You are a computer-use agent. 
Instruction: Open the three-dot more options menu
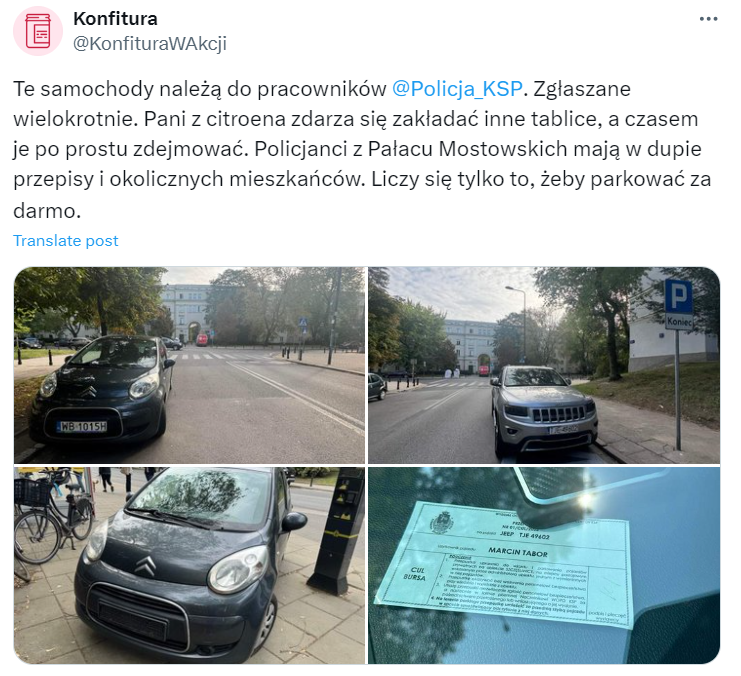point(708,19)
